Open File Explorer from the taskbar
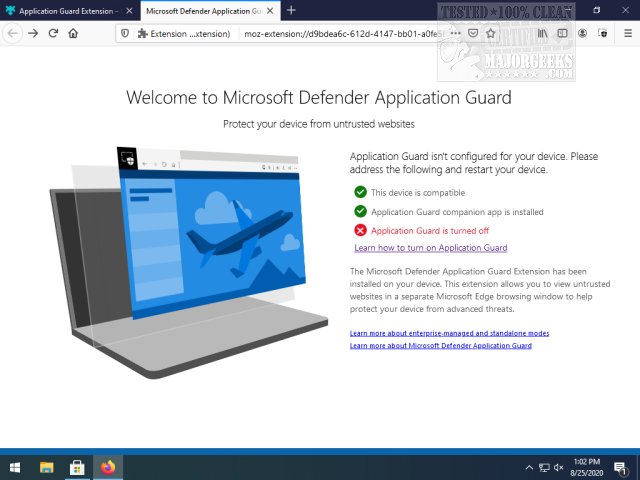The height and width of the screenshot is (480, 640). point(47,467)
